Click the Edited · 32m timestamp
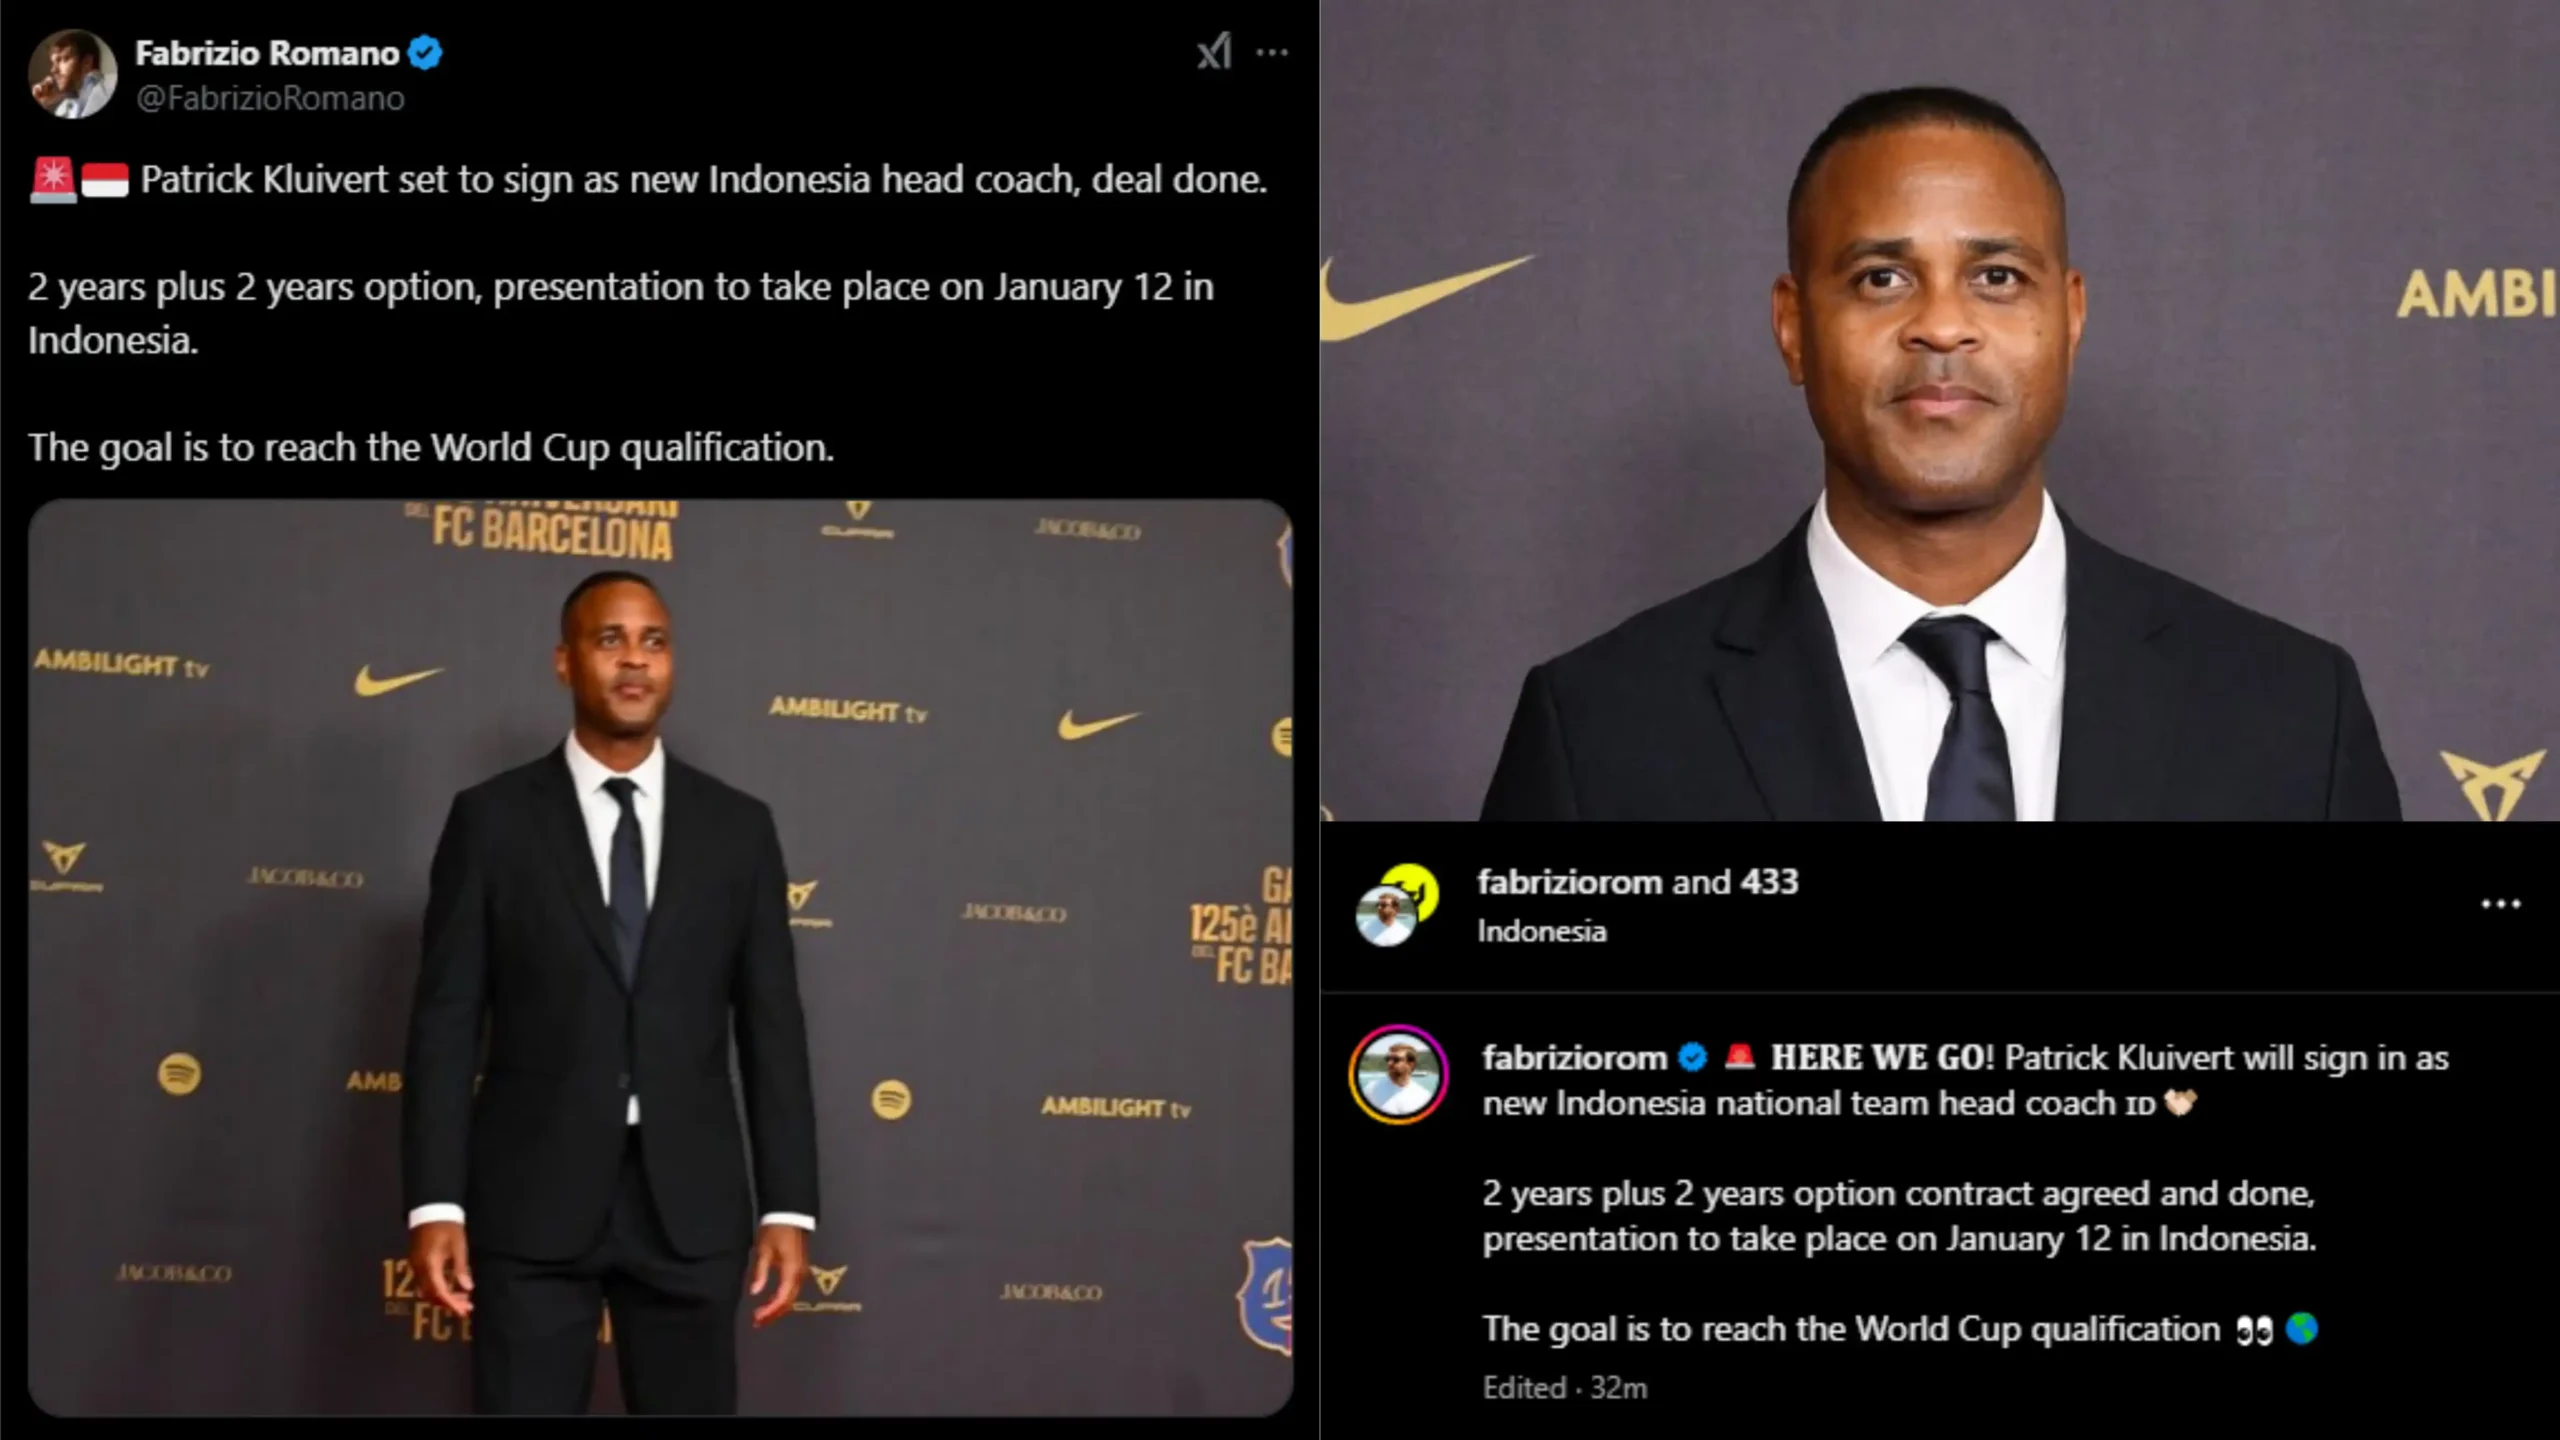This screenshot has height=1440, width=2560. click(1565, 1388)
